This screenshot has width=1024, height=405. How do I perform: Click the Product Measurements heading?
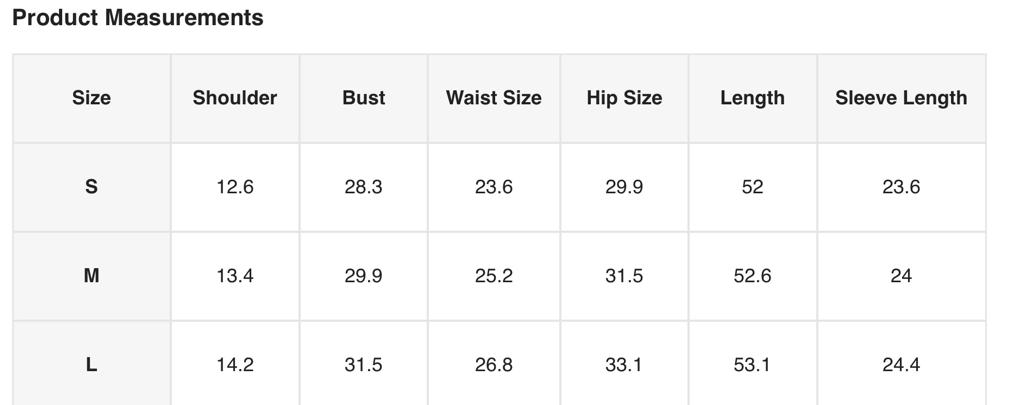138,18
